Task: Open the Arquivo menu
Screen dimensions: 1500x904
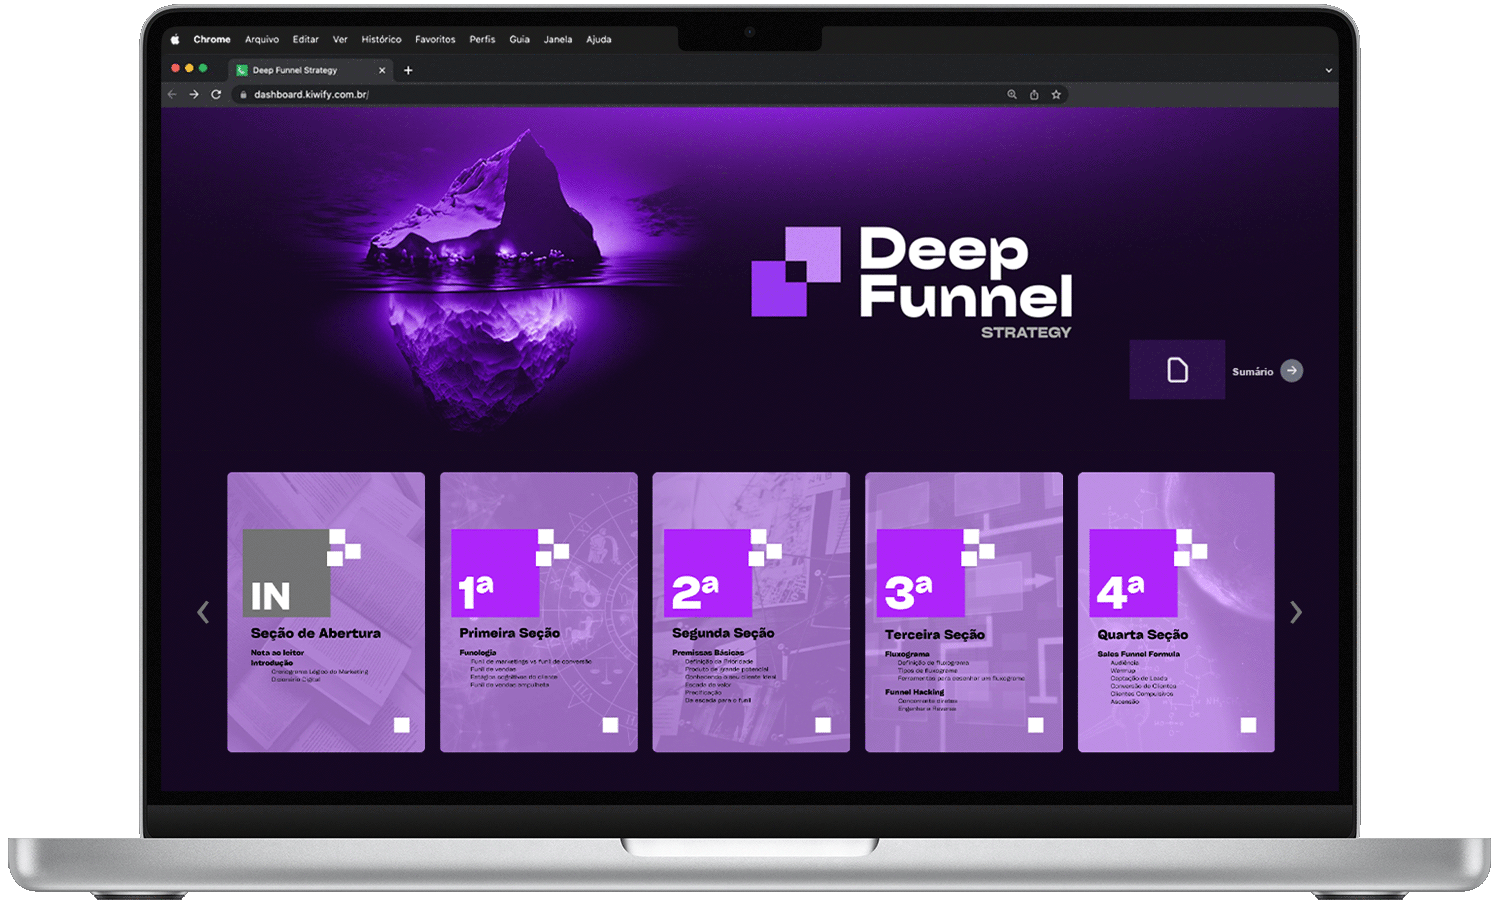Action: [x=262, y=40]
